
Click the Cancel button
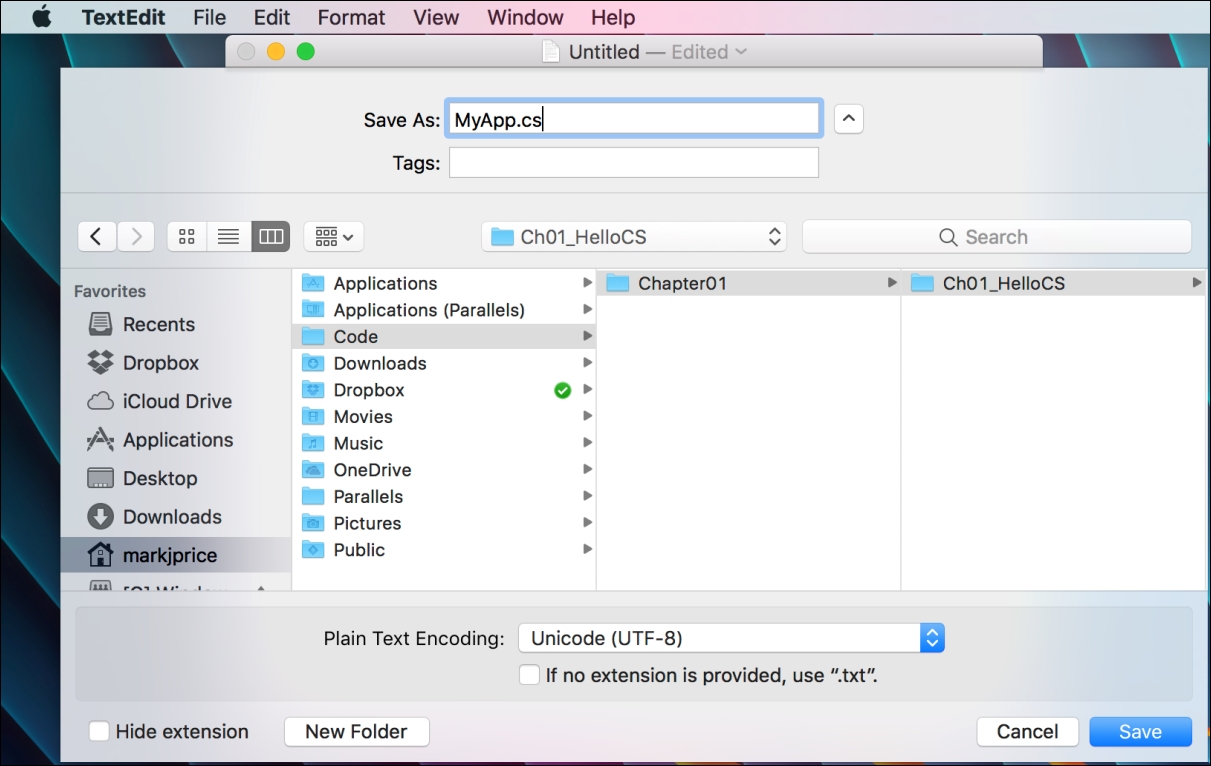click(1028, 731)
